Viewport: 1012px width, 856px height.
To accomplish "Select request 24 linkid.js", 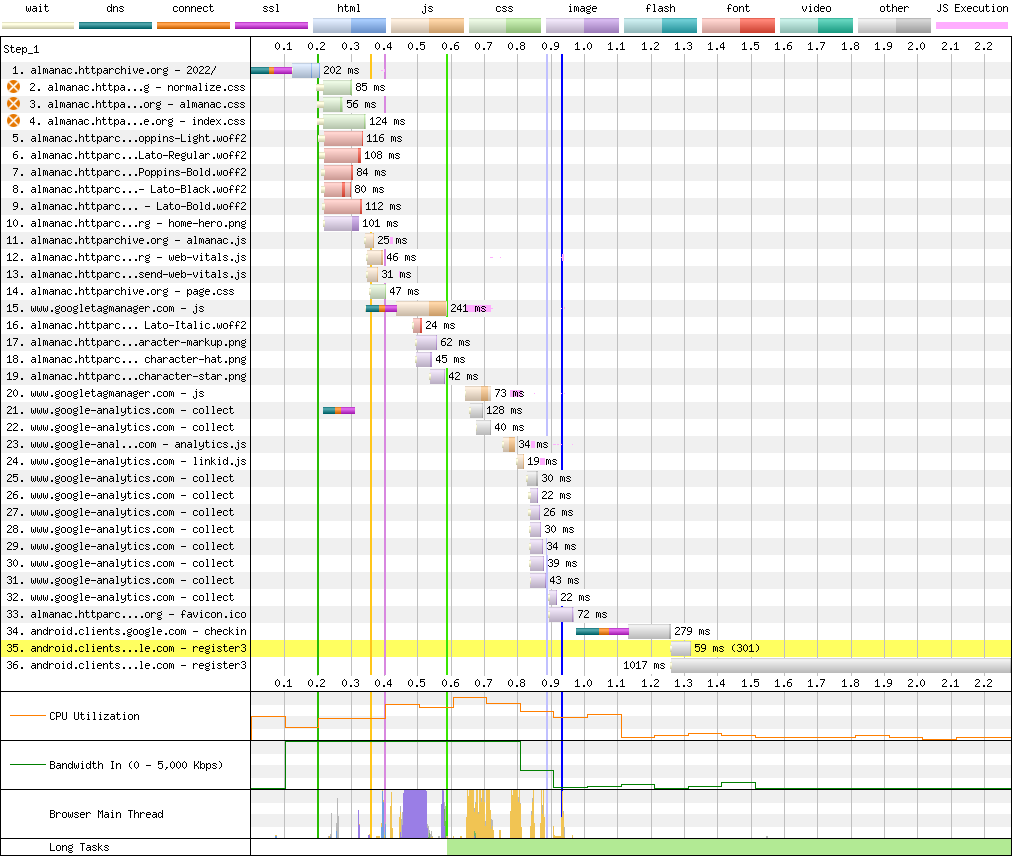I will (126, 461).
